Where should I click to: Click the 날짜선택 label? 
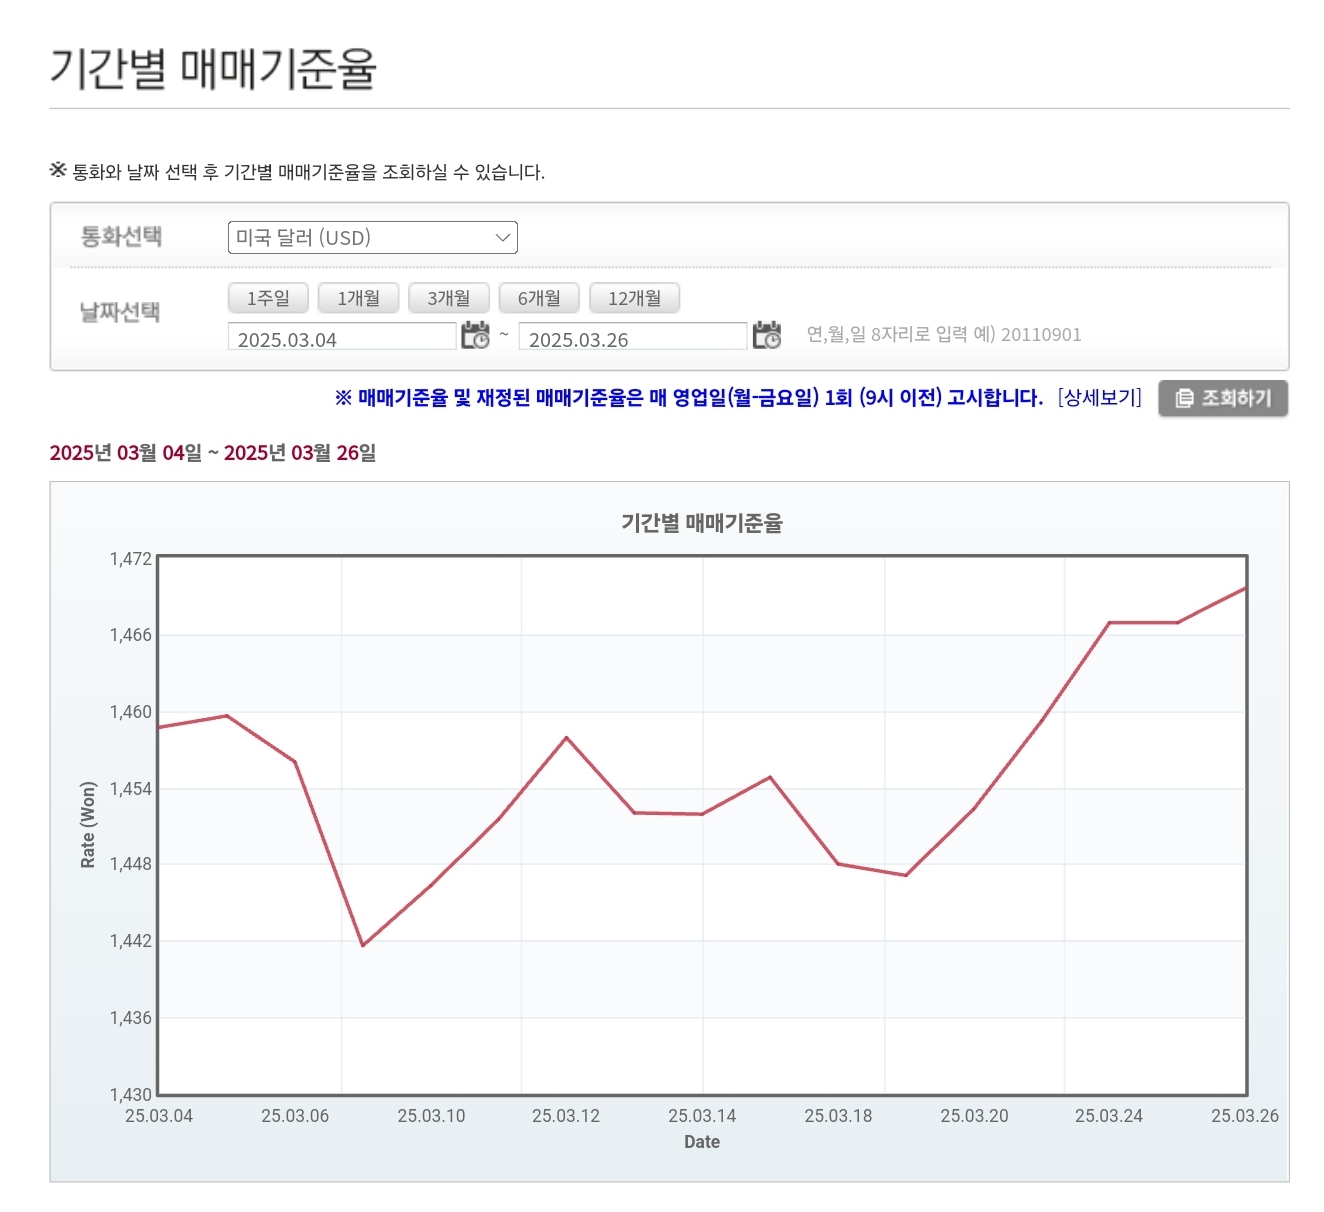coord(120,312)
